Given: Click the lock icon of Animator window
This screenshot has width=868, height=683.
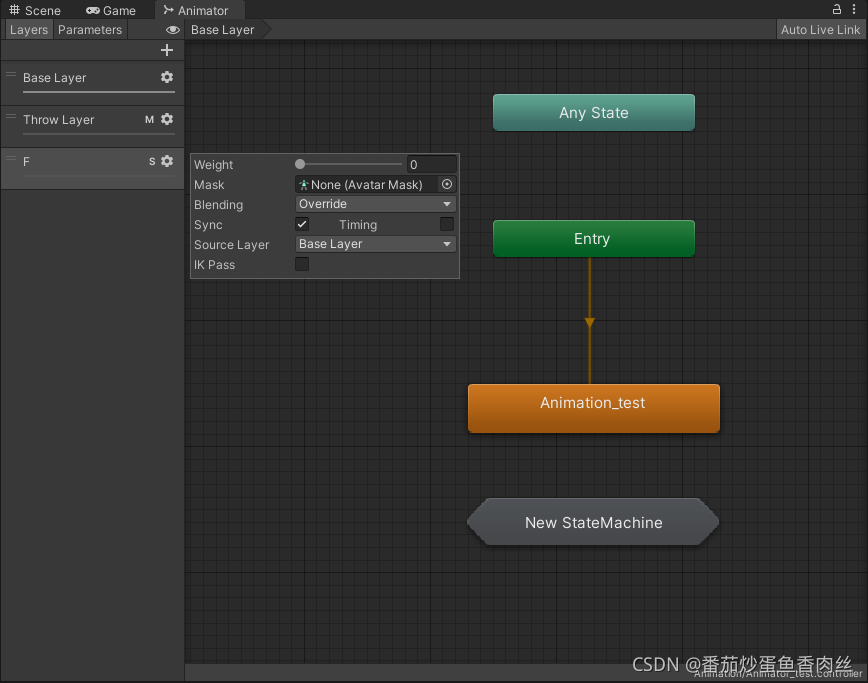Looking at the screenshot, I should [x=837, y=9].
